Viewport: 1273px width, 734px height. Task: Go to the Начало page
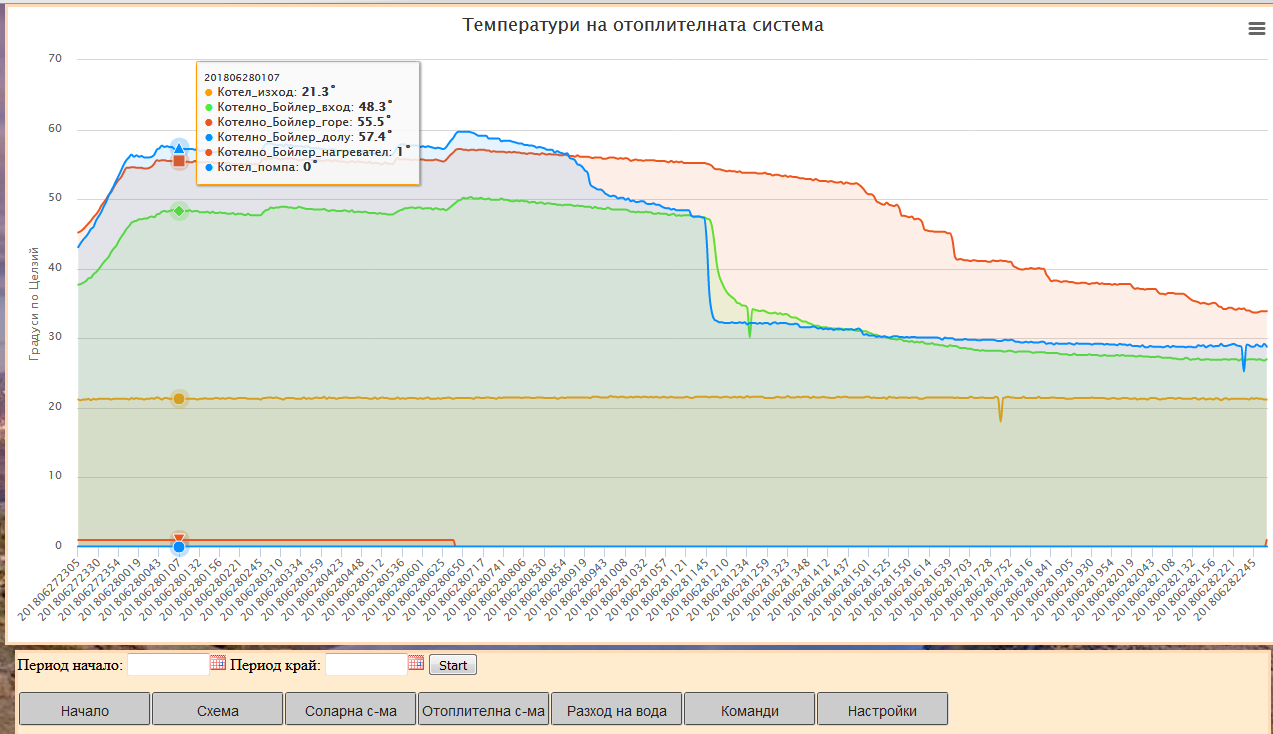click(85, 711)
